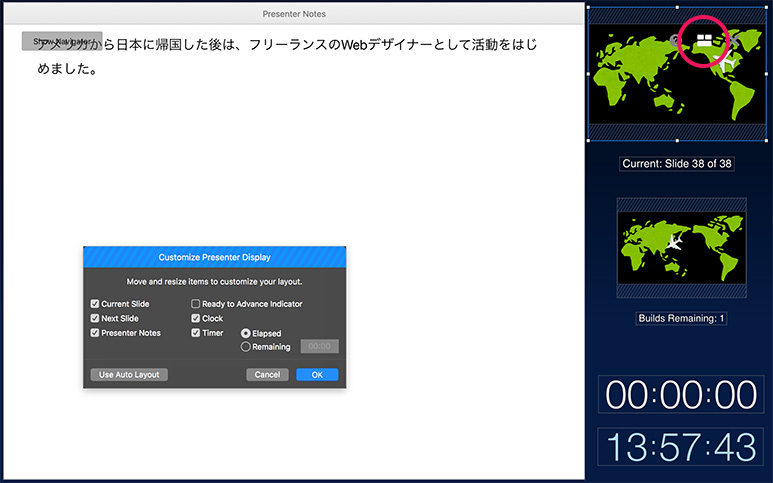This screenshot has width=773, height=483.
Task: Click the clock 13:57:43 display
Action: 681,447
